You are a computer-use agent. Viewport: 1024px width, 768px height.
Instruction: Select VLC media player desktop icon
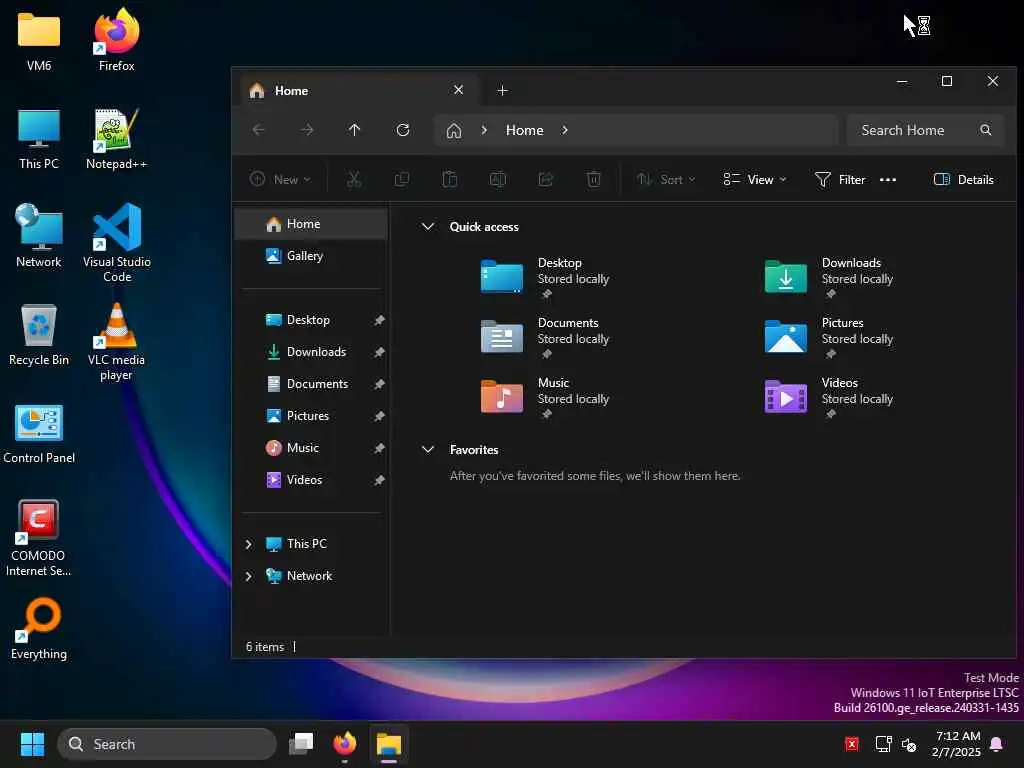pyautogui.click(x=116, y=342)
